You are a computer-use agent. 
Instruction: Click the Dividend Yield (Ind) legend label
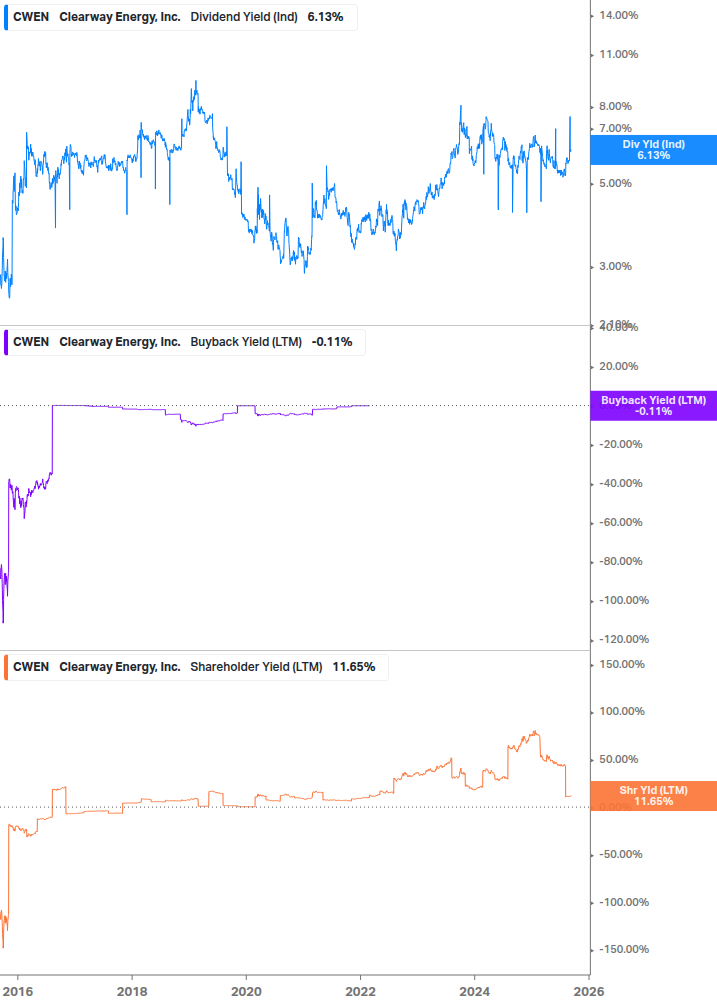244,17
